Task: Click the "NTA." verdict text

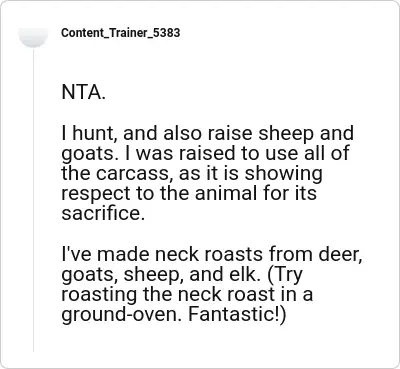Action: (x=83, y=92)
